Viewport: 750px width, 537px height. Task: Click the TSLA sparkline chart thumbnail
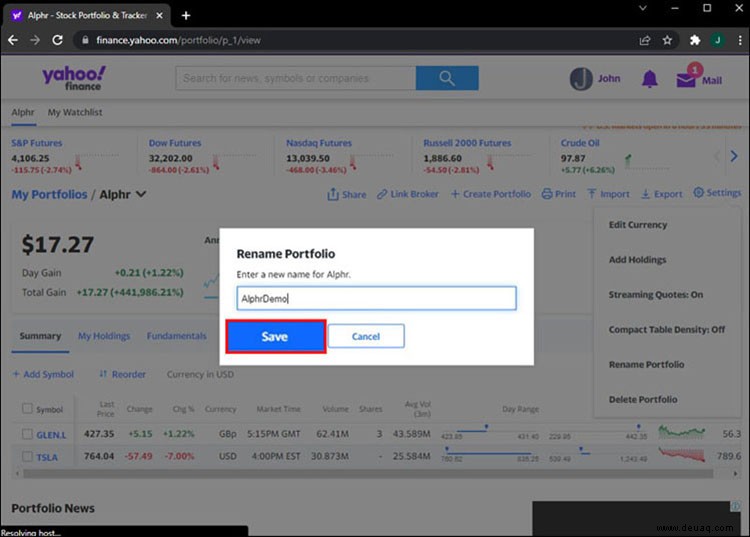pos(681,454)
